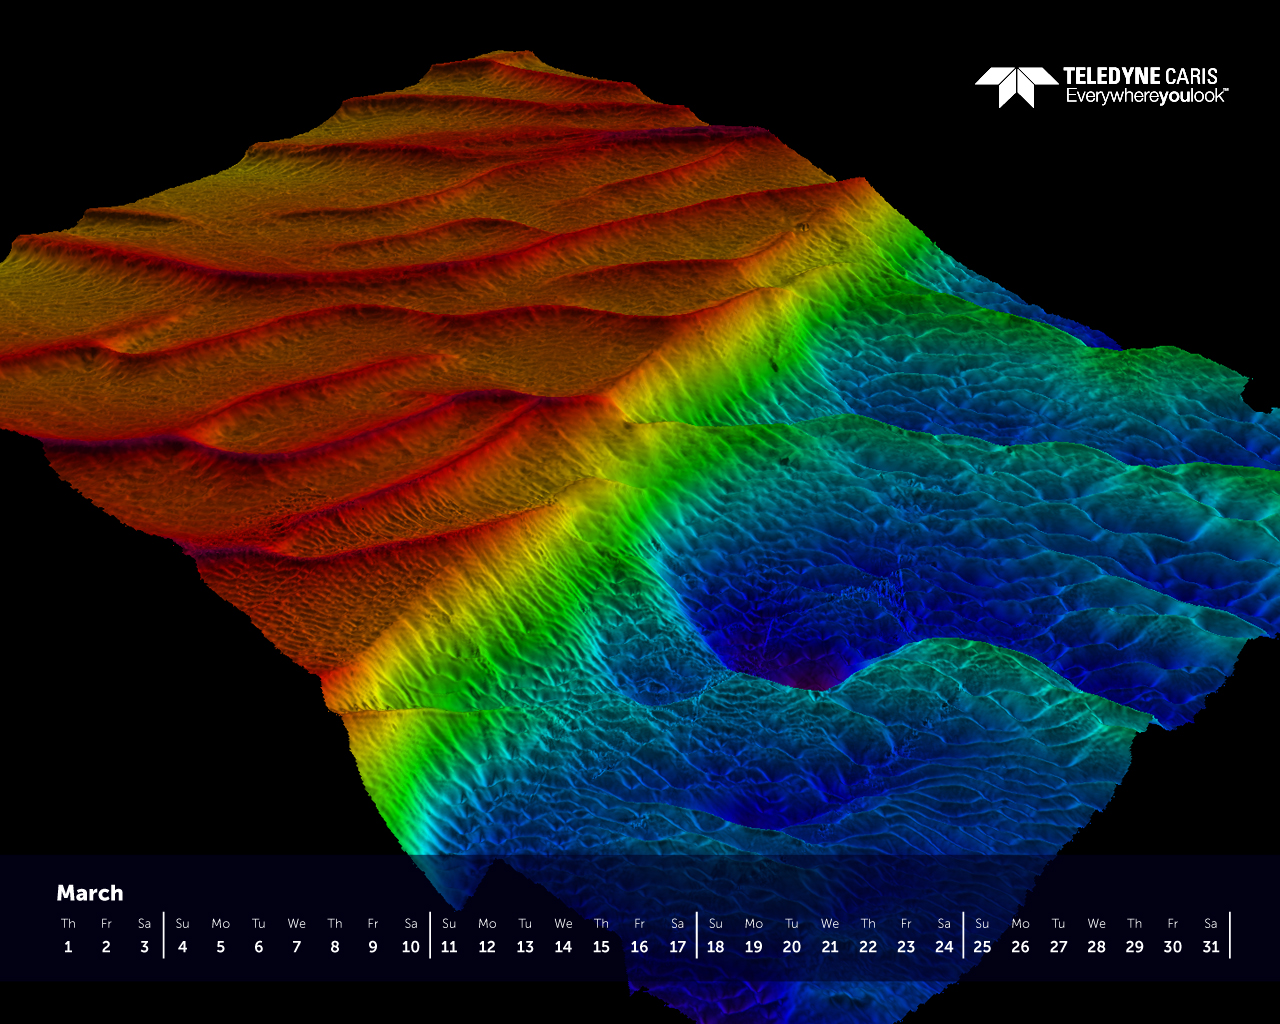
Task: Select date 4 in calendar
Action: coord(182,947)
